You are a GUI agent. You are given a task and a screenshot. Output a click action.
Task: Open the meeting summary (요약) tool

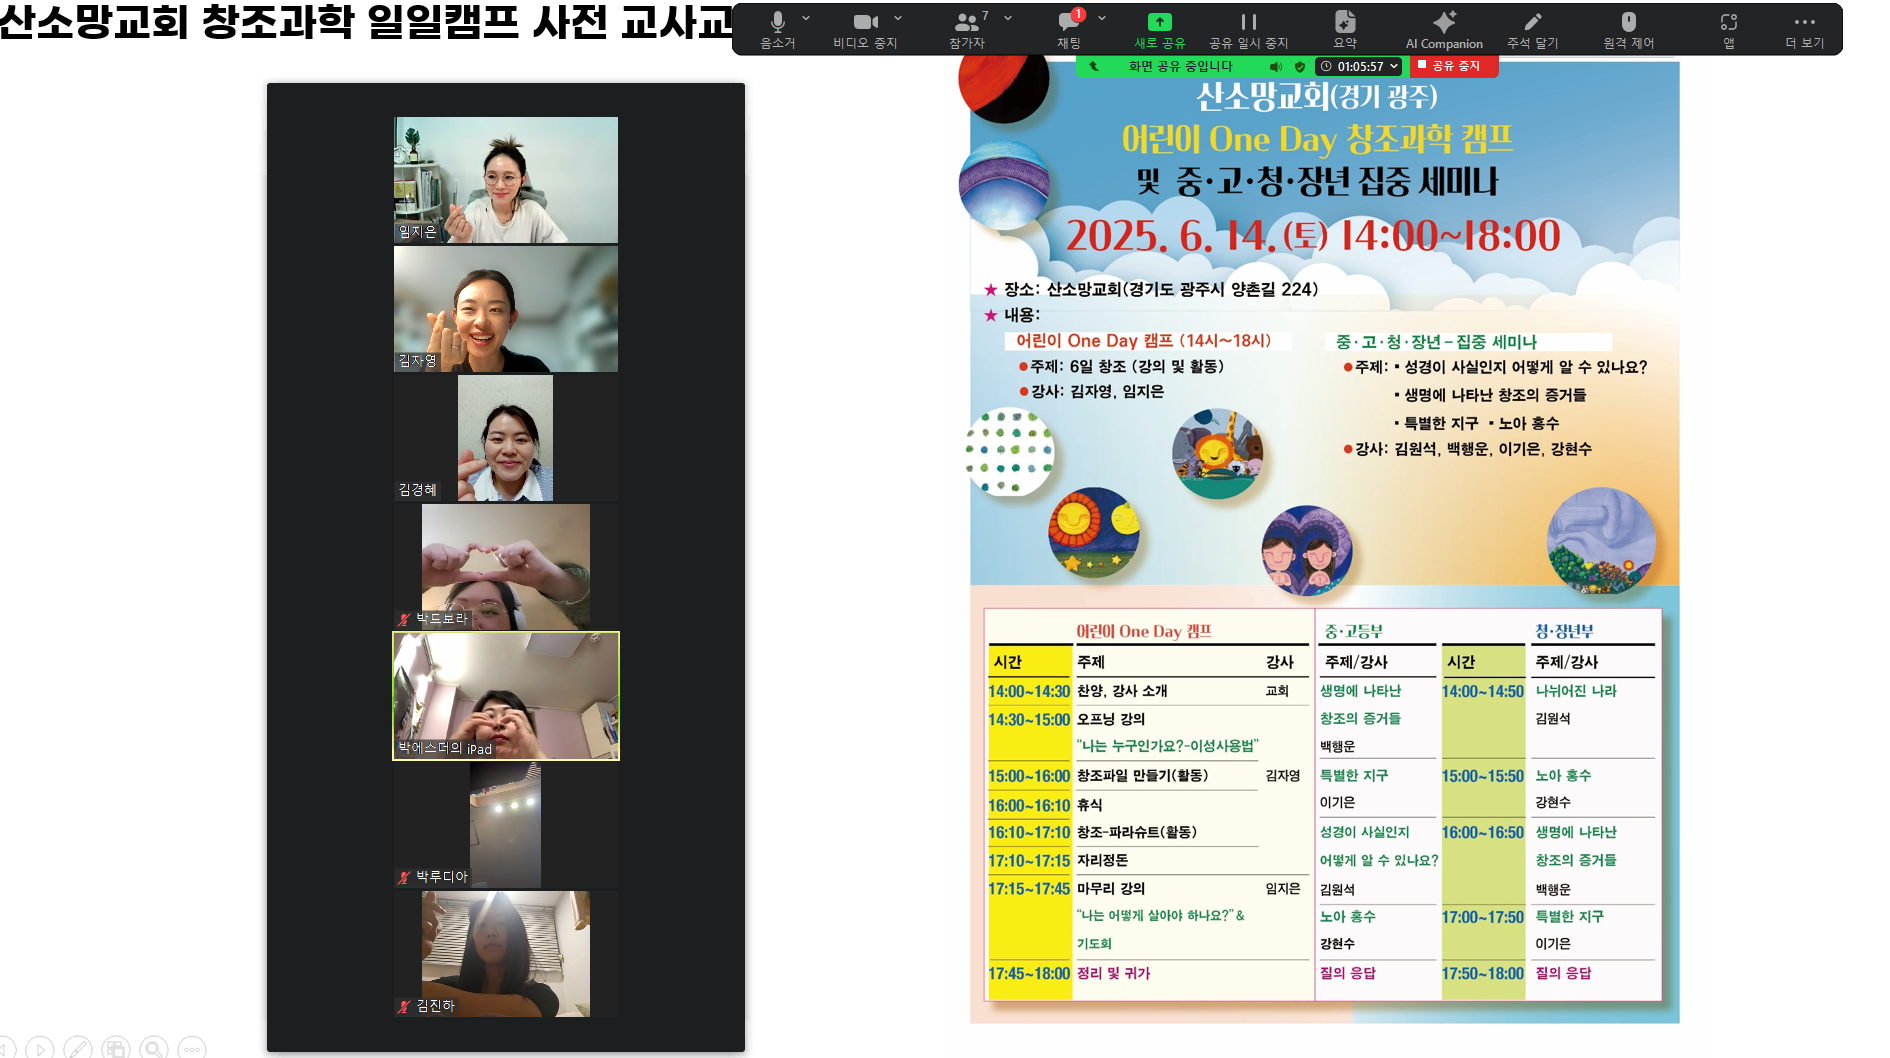point(1345,29)
